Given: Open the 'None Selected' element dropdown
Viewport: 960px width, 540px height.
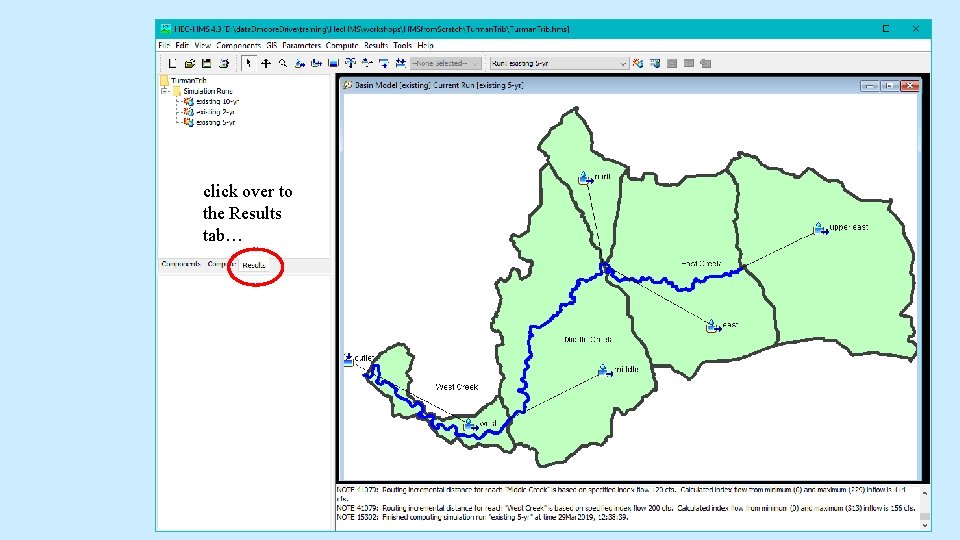Looking at the screenshot, I should (x=446, y=63).
